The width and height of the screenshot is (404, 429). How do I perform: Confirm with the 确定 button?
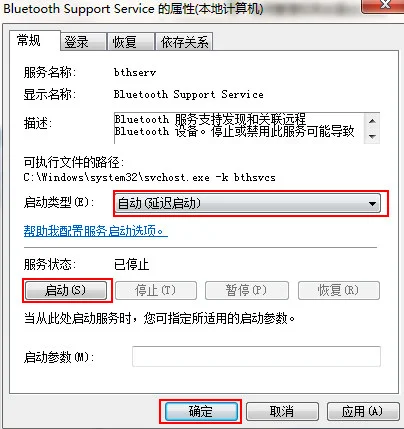(x=201, y=412)
